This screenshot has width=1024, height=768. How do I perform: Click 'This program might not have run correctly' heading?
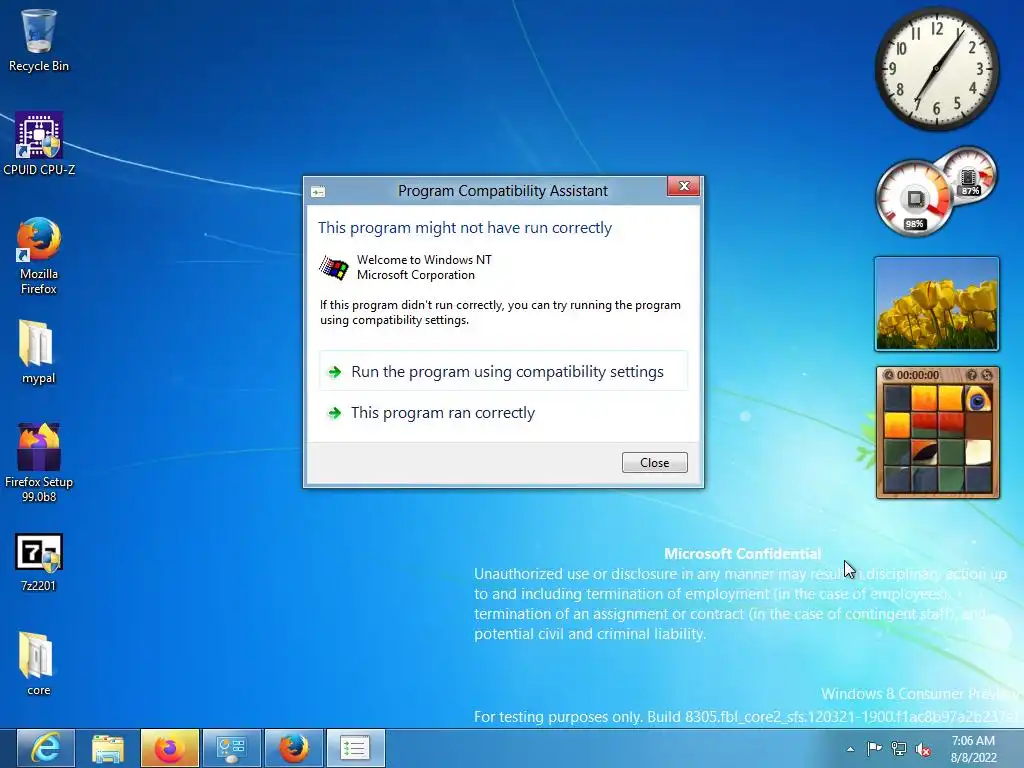465,228
